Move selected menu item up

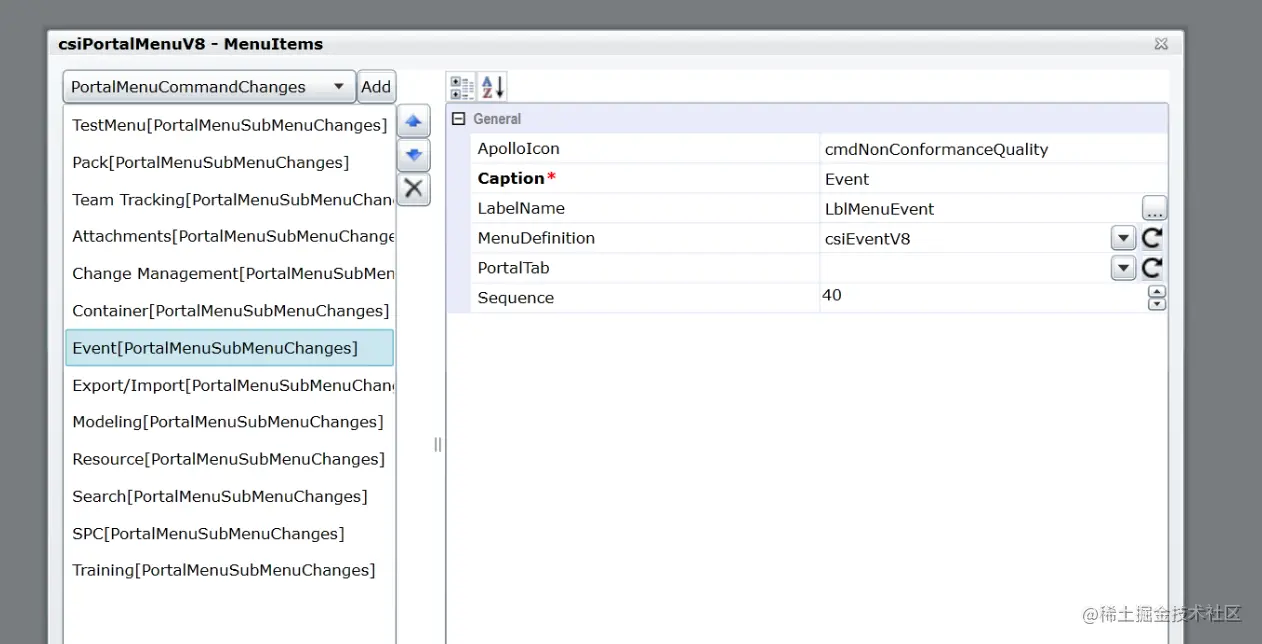[414, 121]
